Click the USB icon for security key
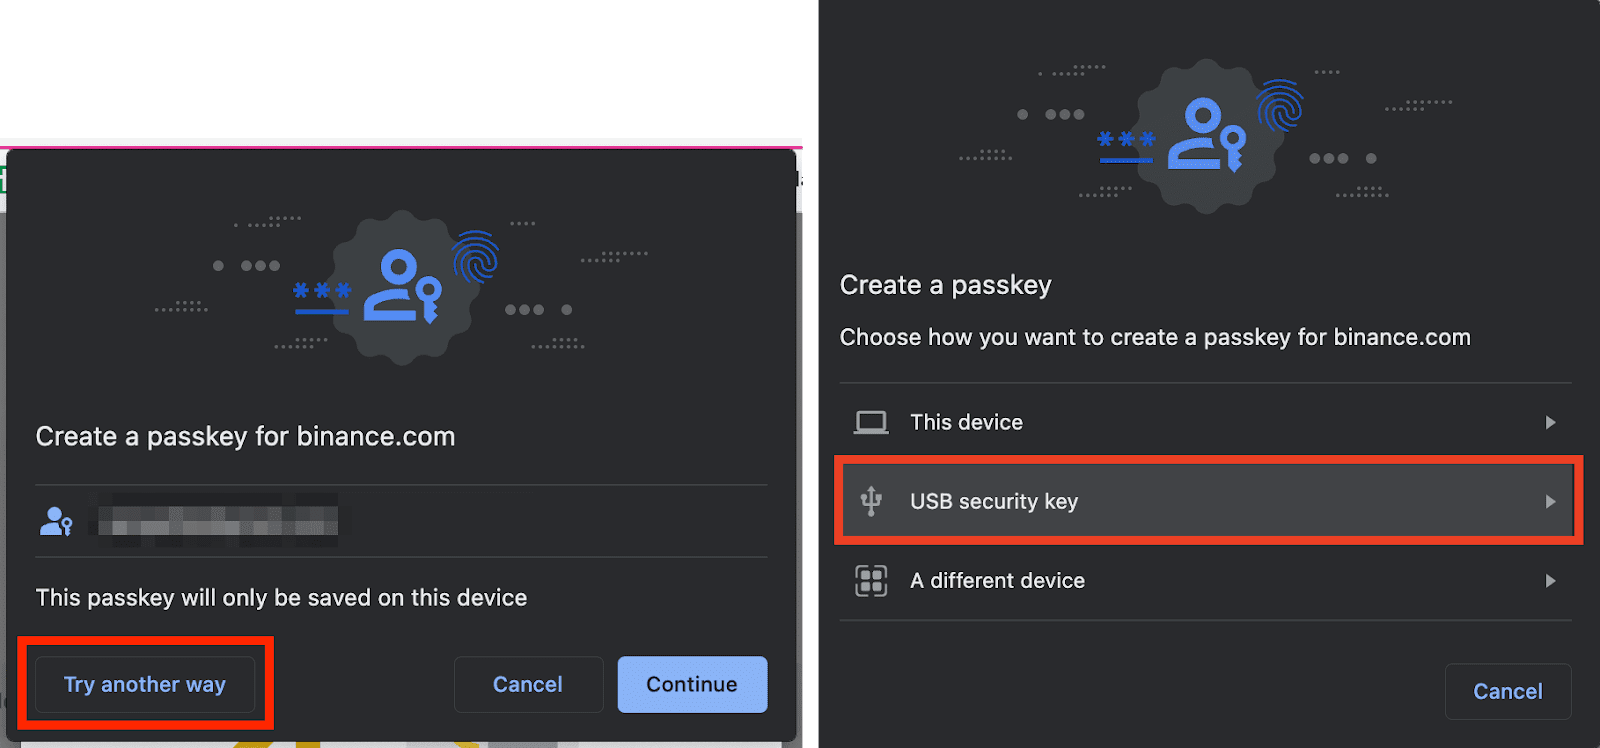Image resolution: width=1600 pixels, height=748 pixels. (871, 501)
